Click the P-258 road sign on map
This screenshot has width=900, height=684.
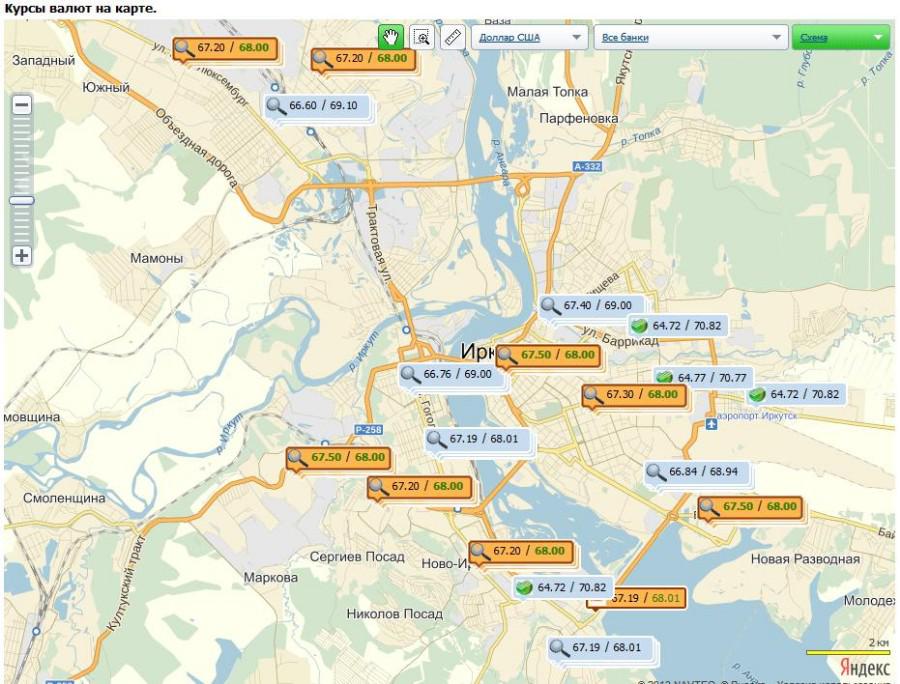[x=368, y=430]
